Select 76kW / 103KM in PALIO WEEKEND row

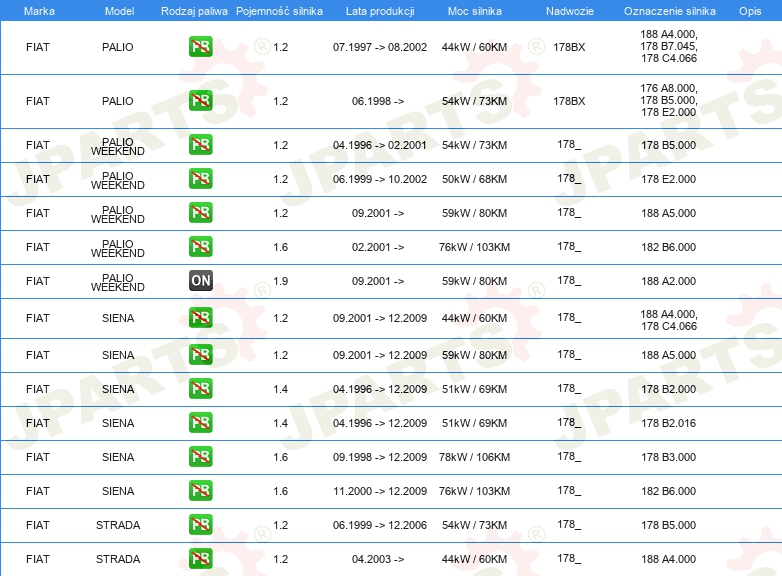click(474, 247)
